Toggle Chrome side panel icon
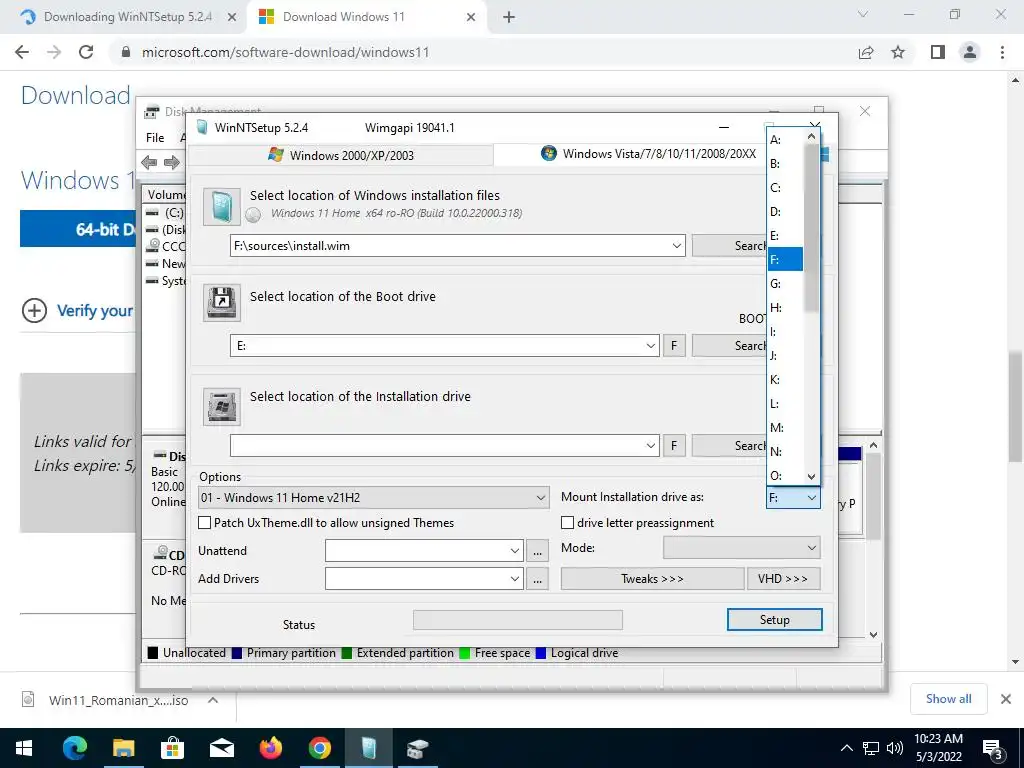Screen dimensions: 1024x768 [x=938, y=52]
